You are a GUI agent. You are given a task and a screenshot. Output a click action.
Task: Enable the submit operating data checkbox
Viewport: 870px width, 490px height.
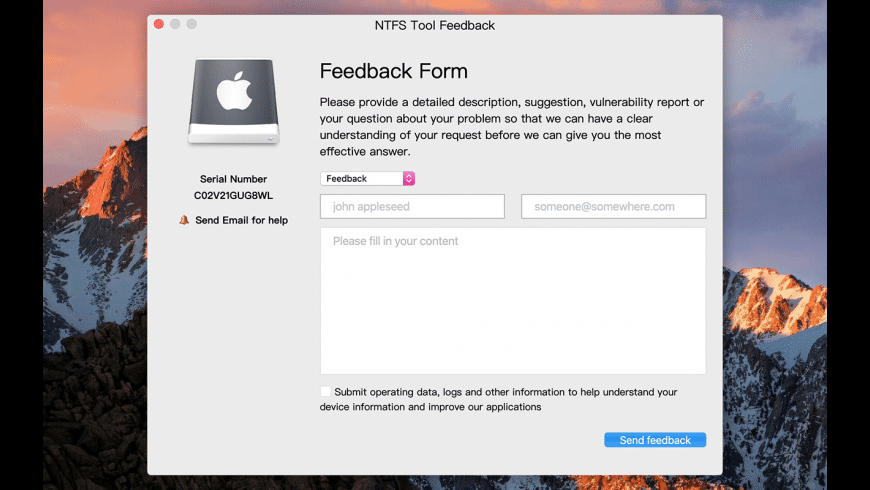click(326, 391)
